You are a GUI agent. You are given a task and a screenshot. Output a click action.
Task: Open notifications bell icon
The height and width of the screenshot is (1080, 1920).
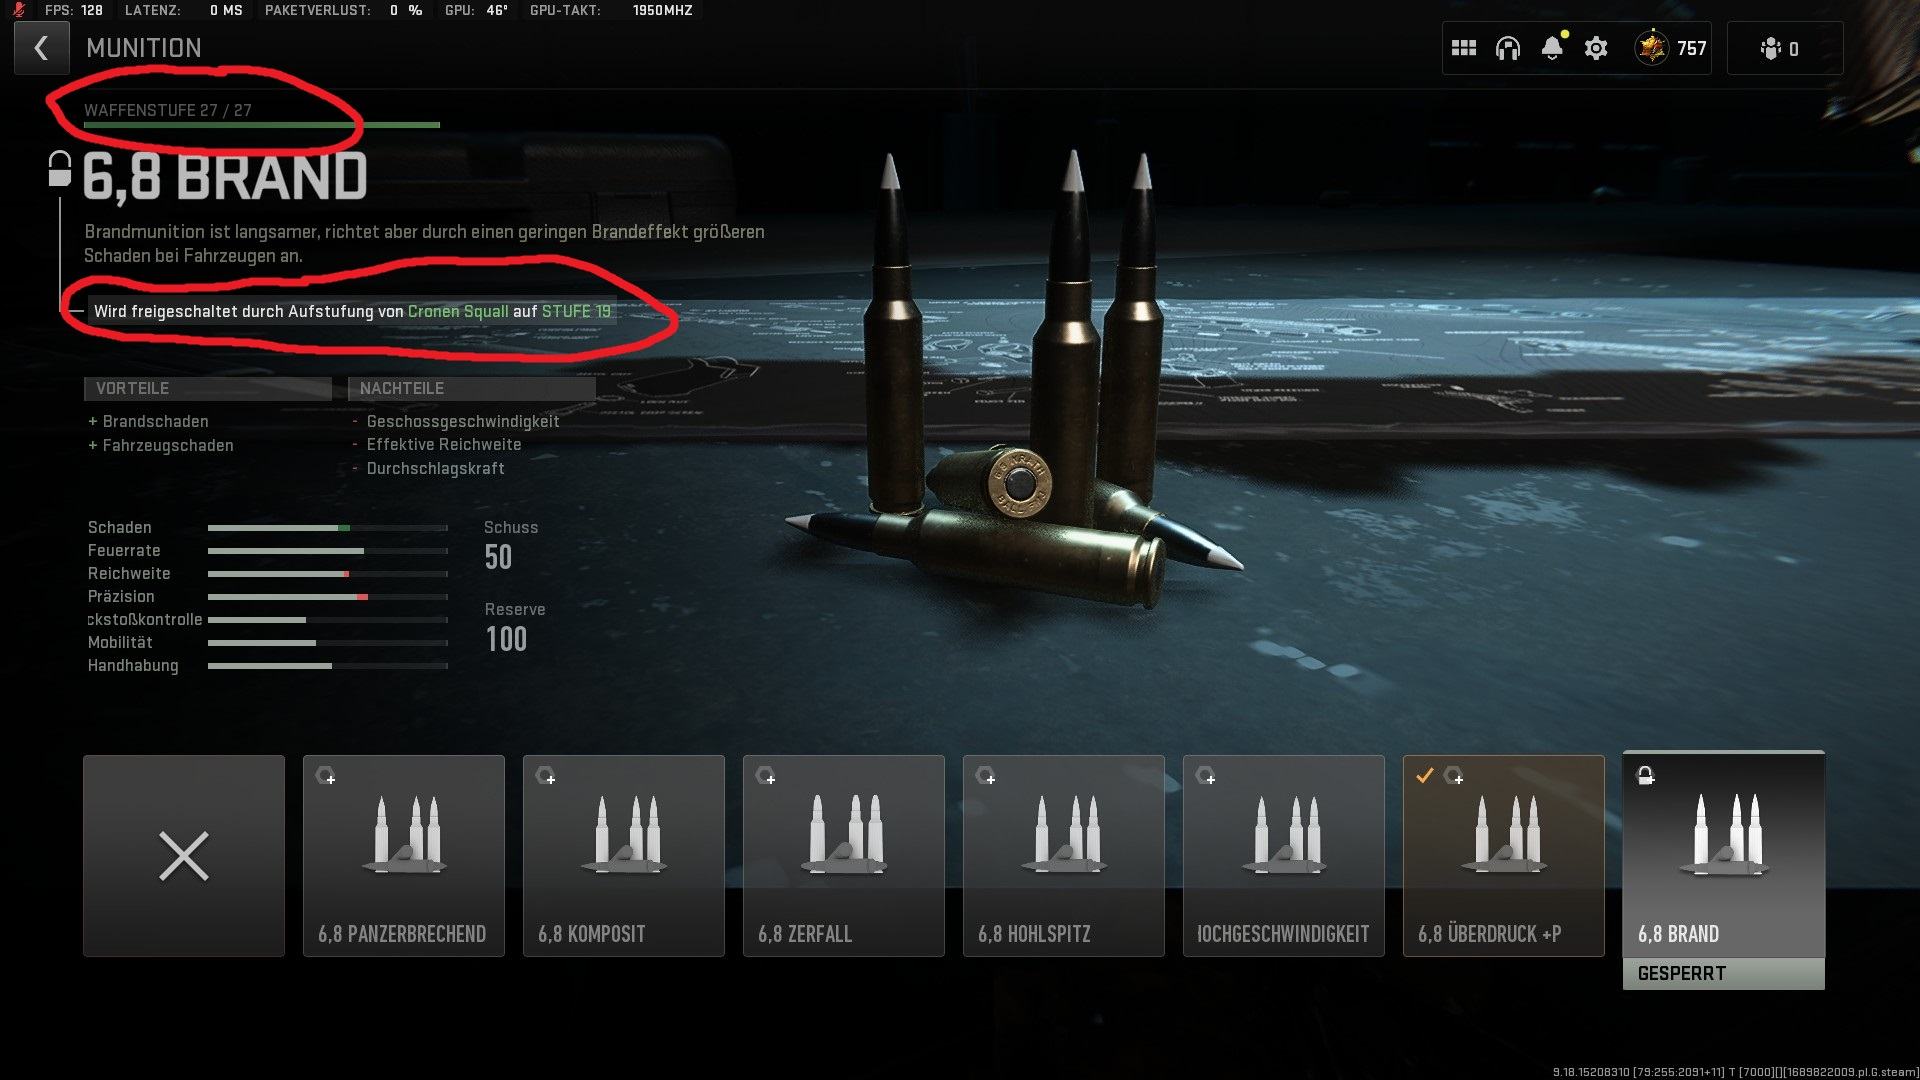click(x=1552, y=48)
